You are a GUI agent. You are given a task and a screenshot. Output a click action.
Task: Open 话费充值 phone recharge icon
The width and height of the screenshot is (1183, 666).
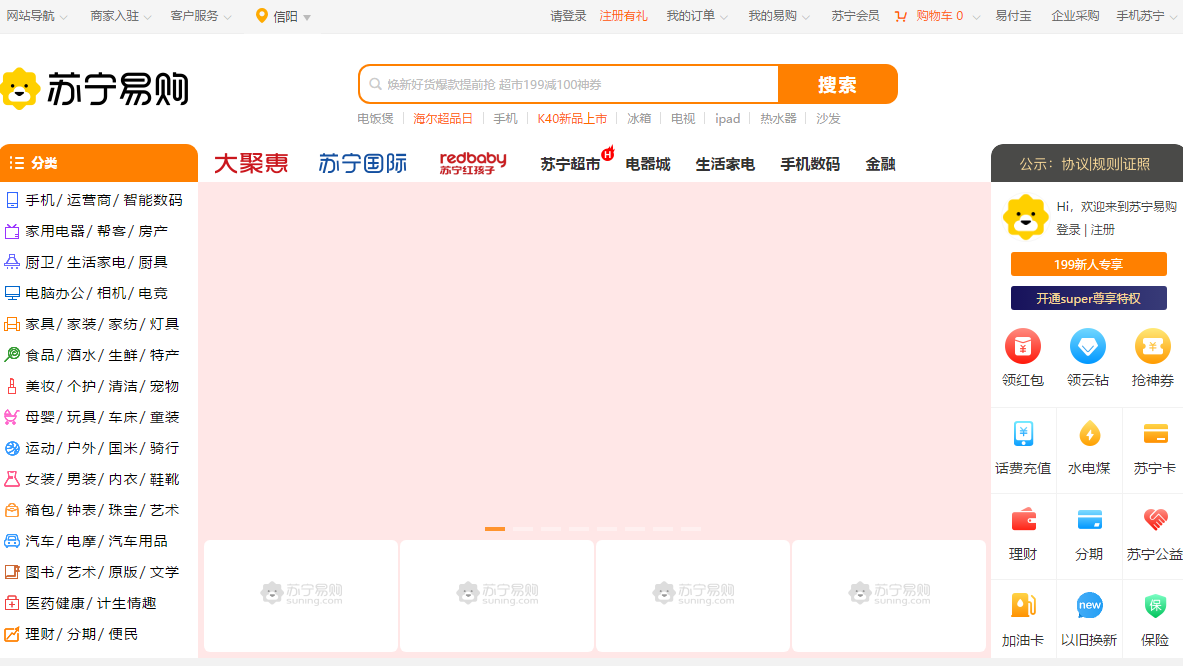coord(1023,434)
